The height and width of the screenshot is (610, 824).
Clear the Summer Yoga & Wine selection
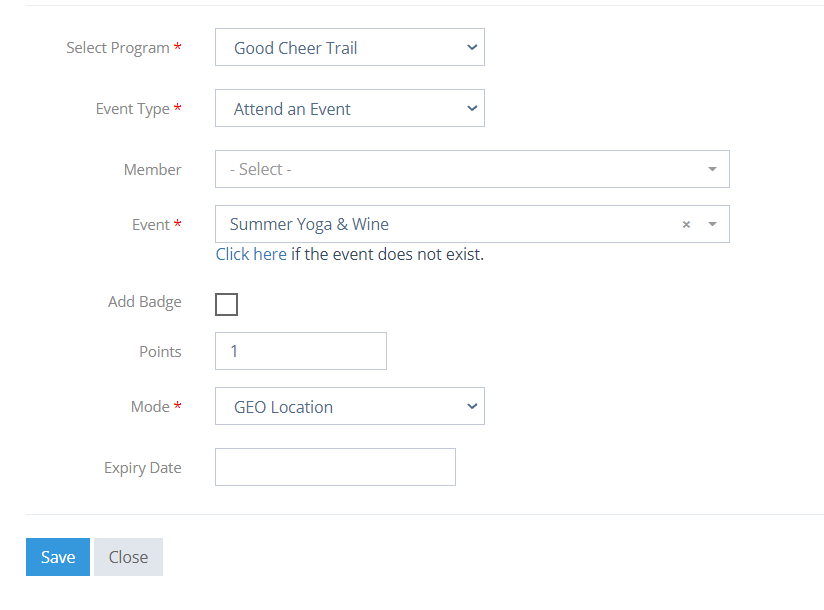[x=686, y=224]
